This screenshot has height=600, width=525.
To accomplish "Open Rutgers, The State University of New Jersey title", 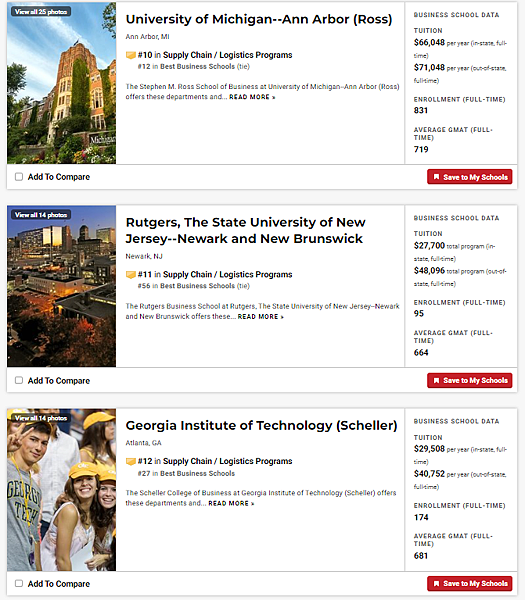I will pos(245,230).
